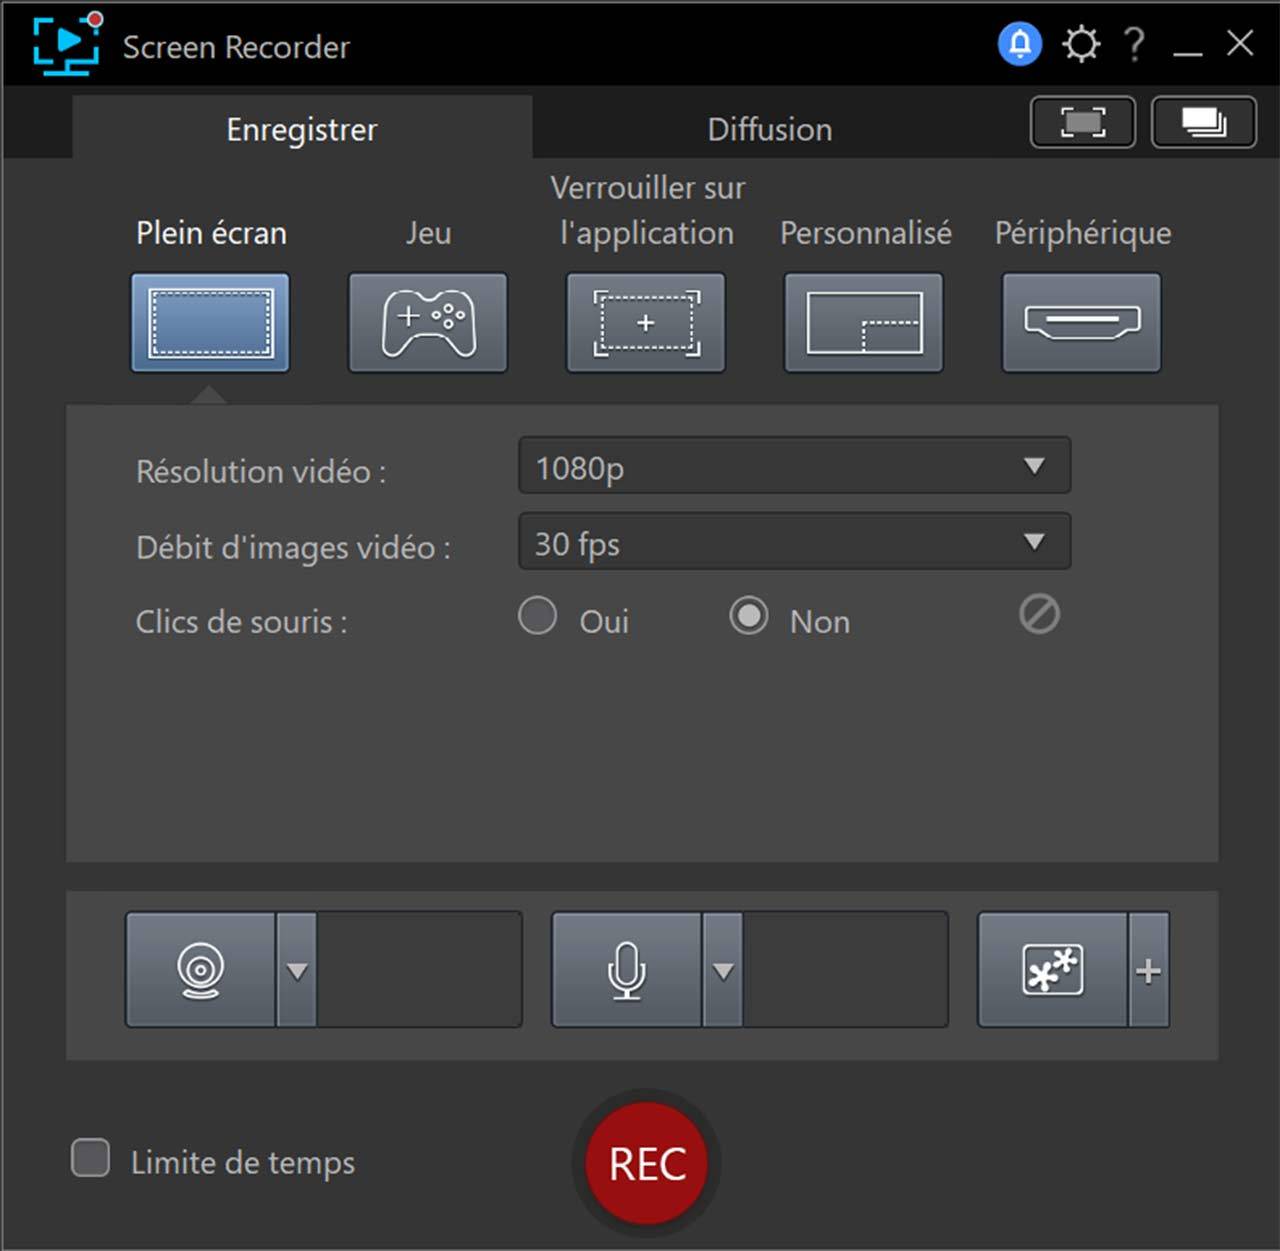Switch to the Enregistrer tab
Viewport: 1280px width, 1251px height.
pos(301,129)
